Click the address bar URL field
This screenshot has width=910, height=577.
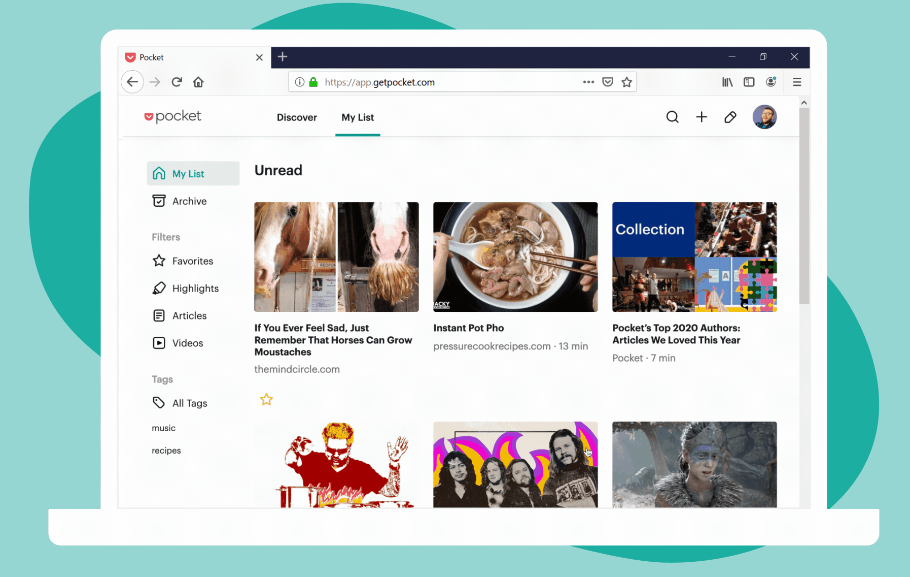point(462,82)
